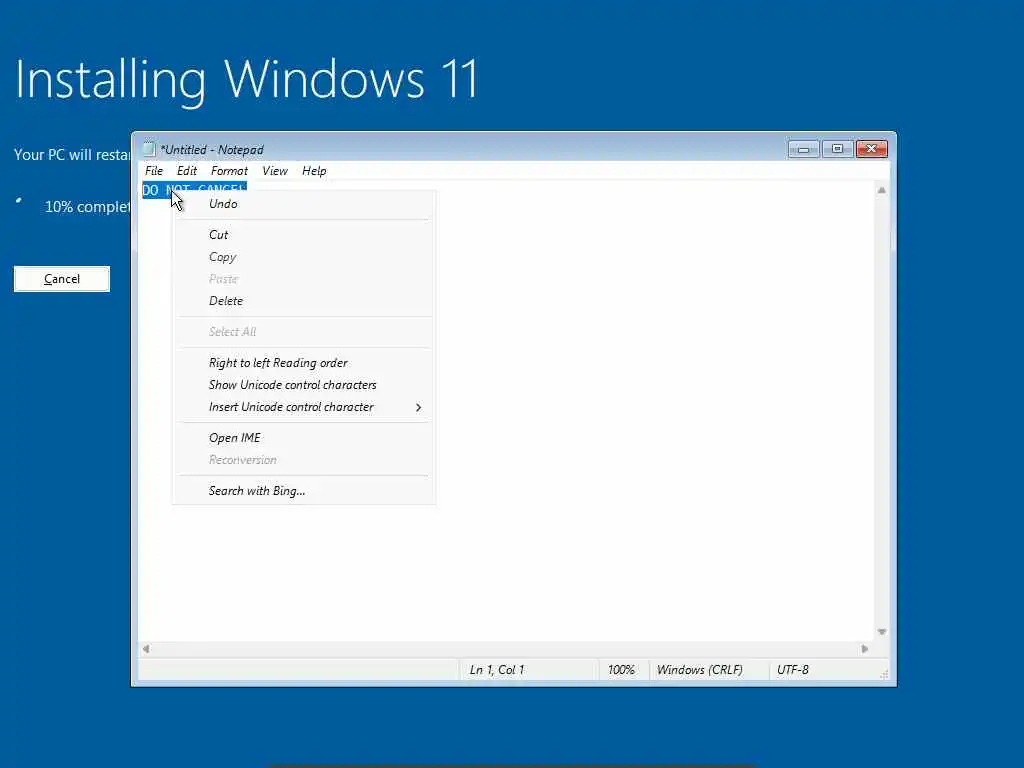Click the resize grip in the Notepad corner
1024x768 pixels.
click(884, 675)
